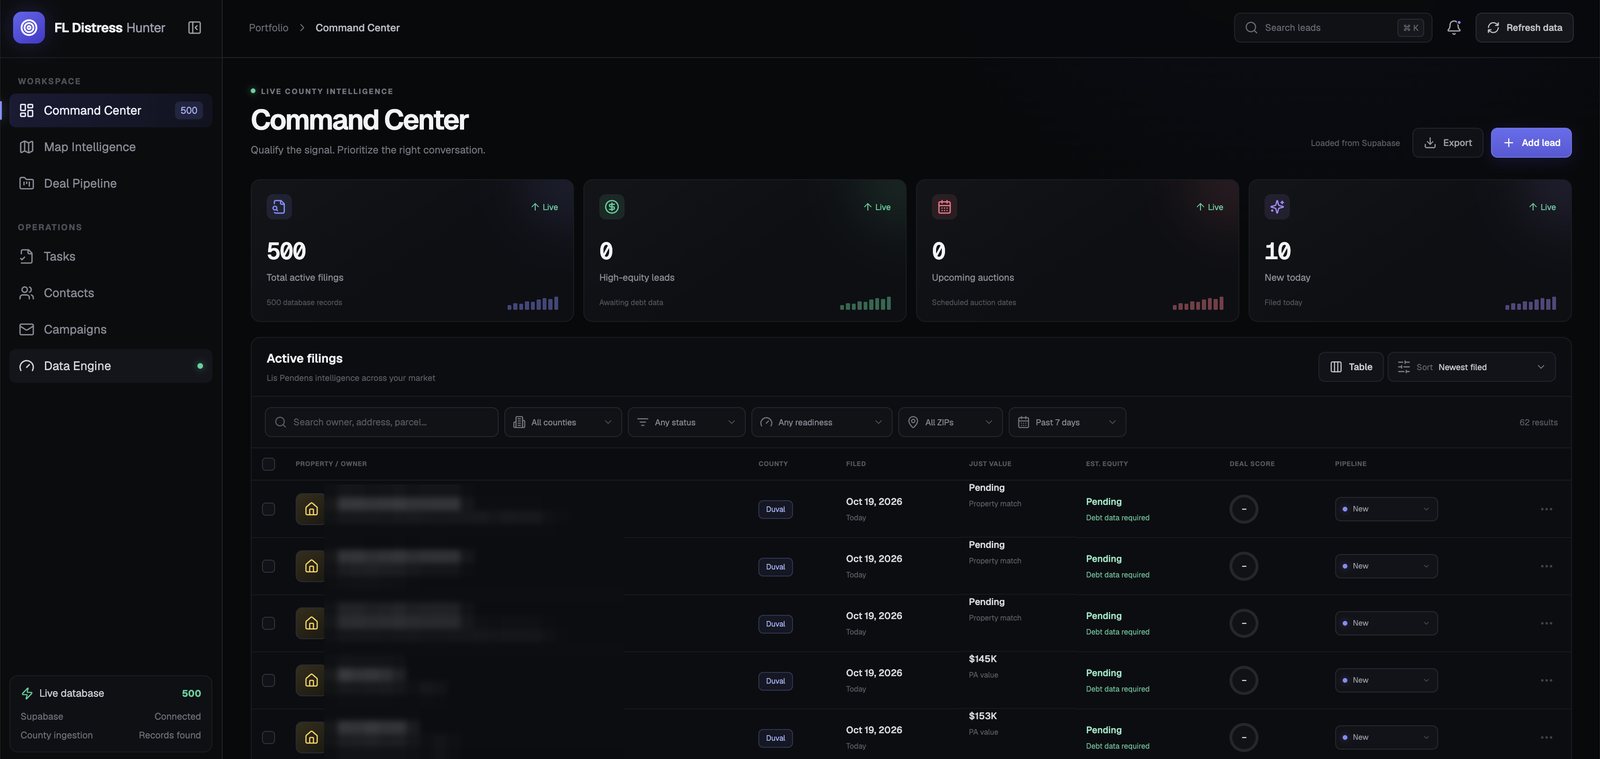
Task: Click the Duval county badge in the $145K row
Action: (x=775, y=681)
